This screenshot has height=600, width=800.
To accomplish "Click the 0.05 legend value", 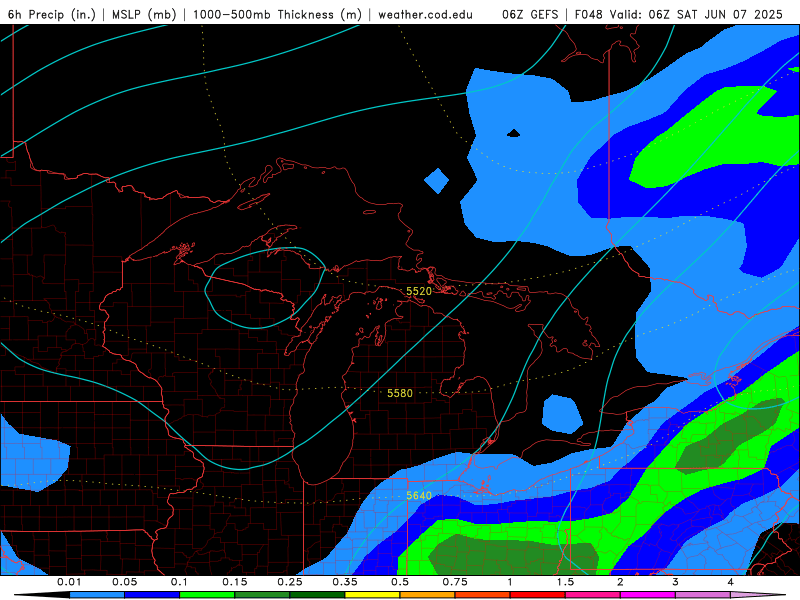I will click(124, 582).
